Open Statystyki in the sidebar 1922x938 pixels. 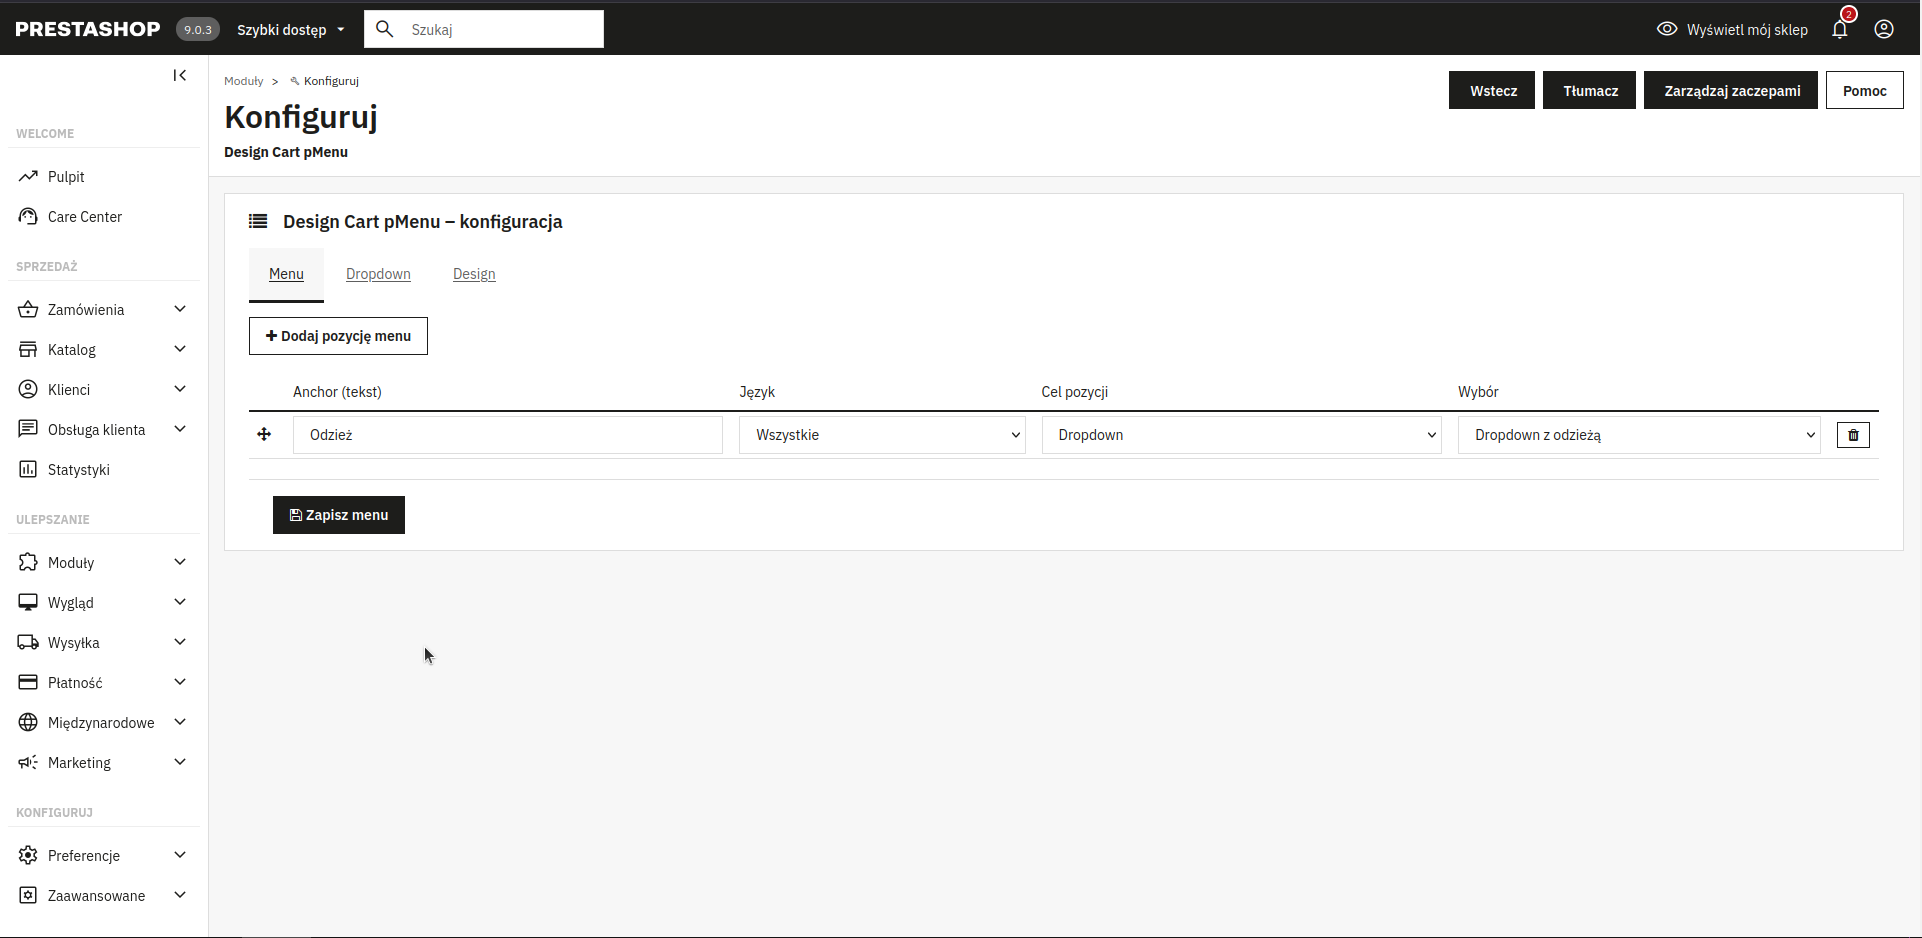[x=79, y=470]
